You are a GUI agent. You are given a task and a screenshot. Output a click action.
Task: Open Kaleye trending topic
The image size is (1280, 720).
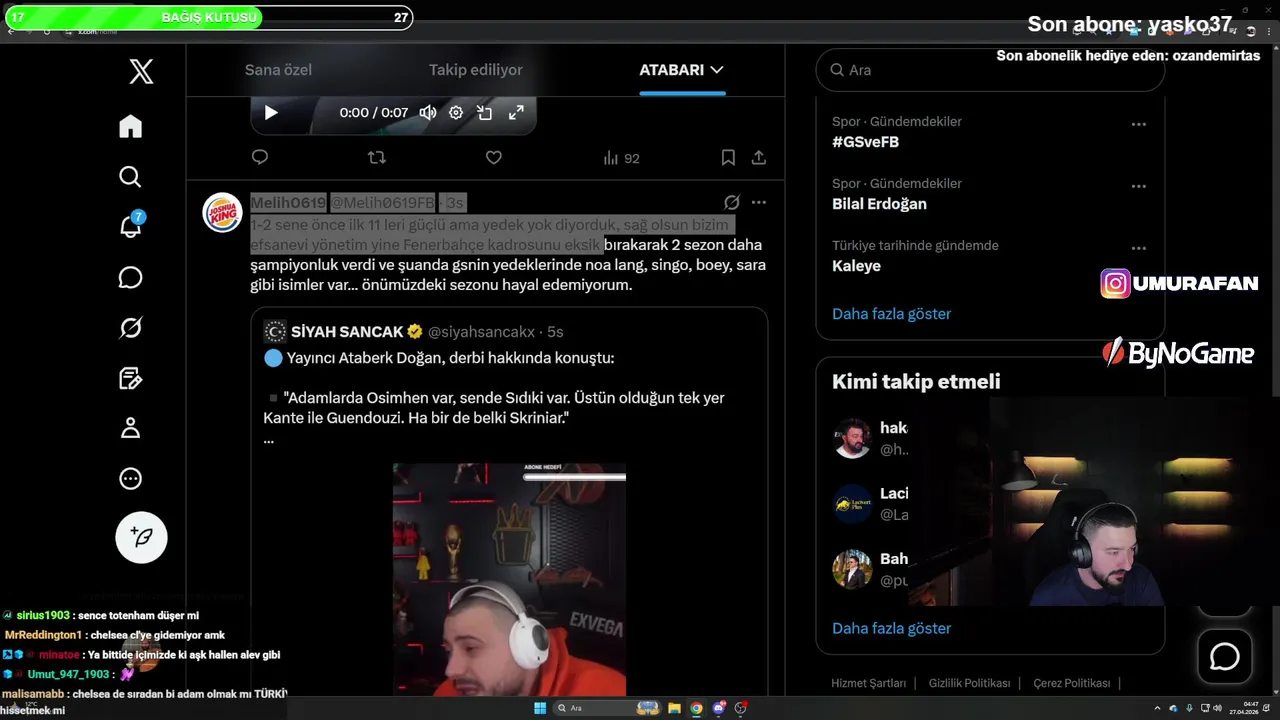[856, 266]
